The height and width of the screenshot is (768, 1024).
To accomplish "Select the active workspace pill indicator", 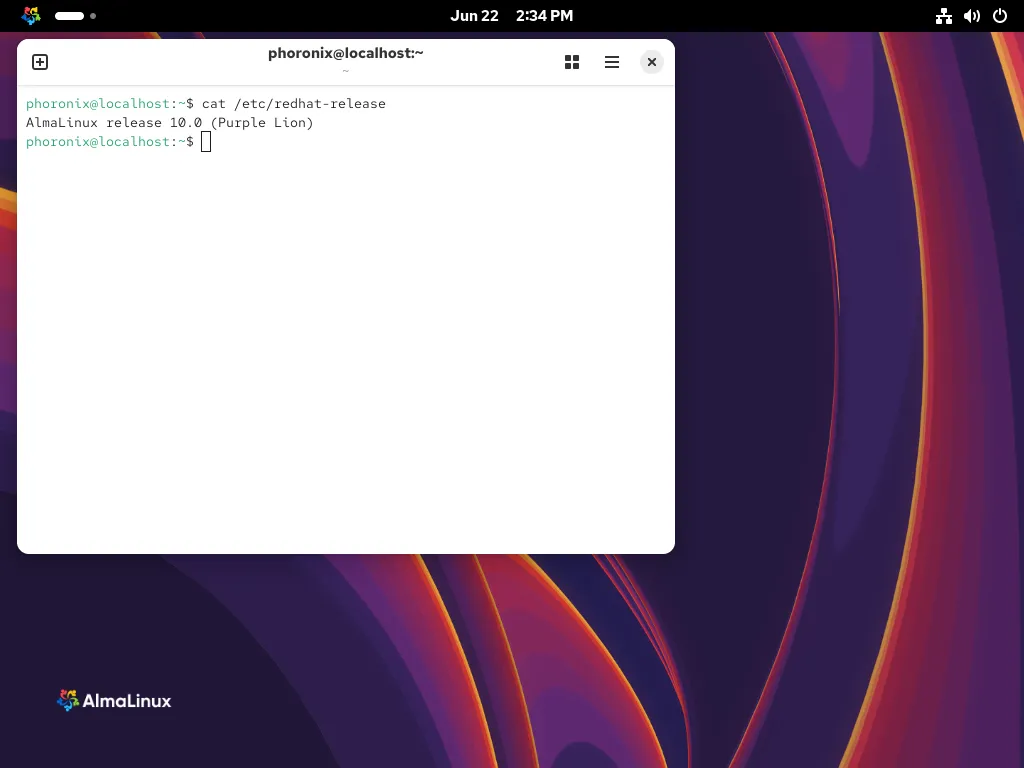I will [x=70, y=16].
